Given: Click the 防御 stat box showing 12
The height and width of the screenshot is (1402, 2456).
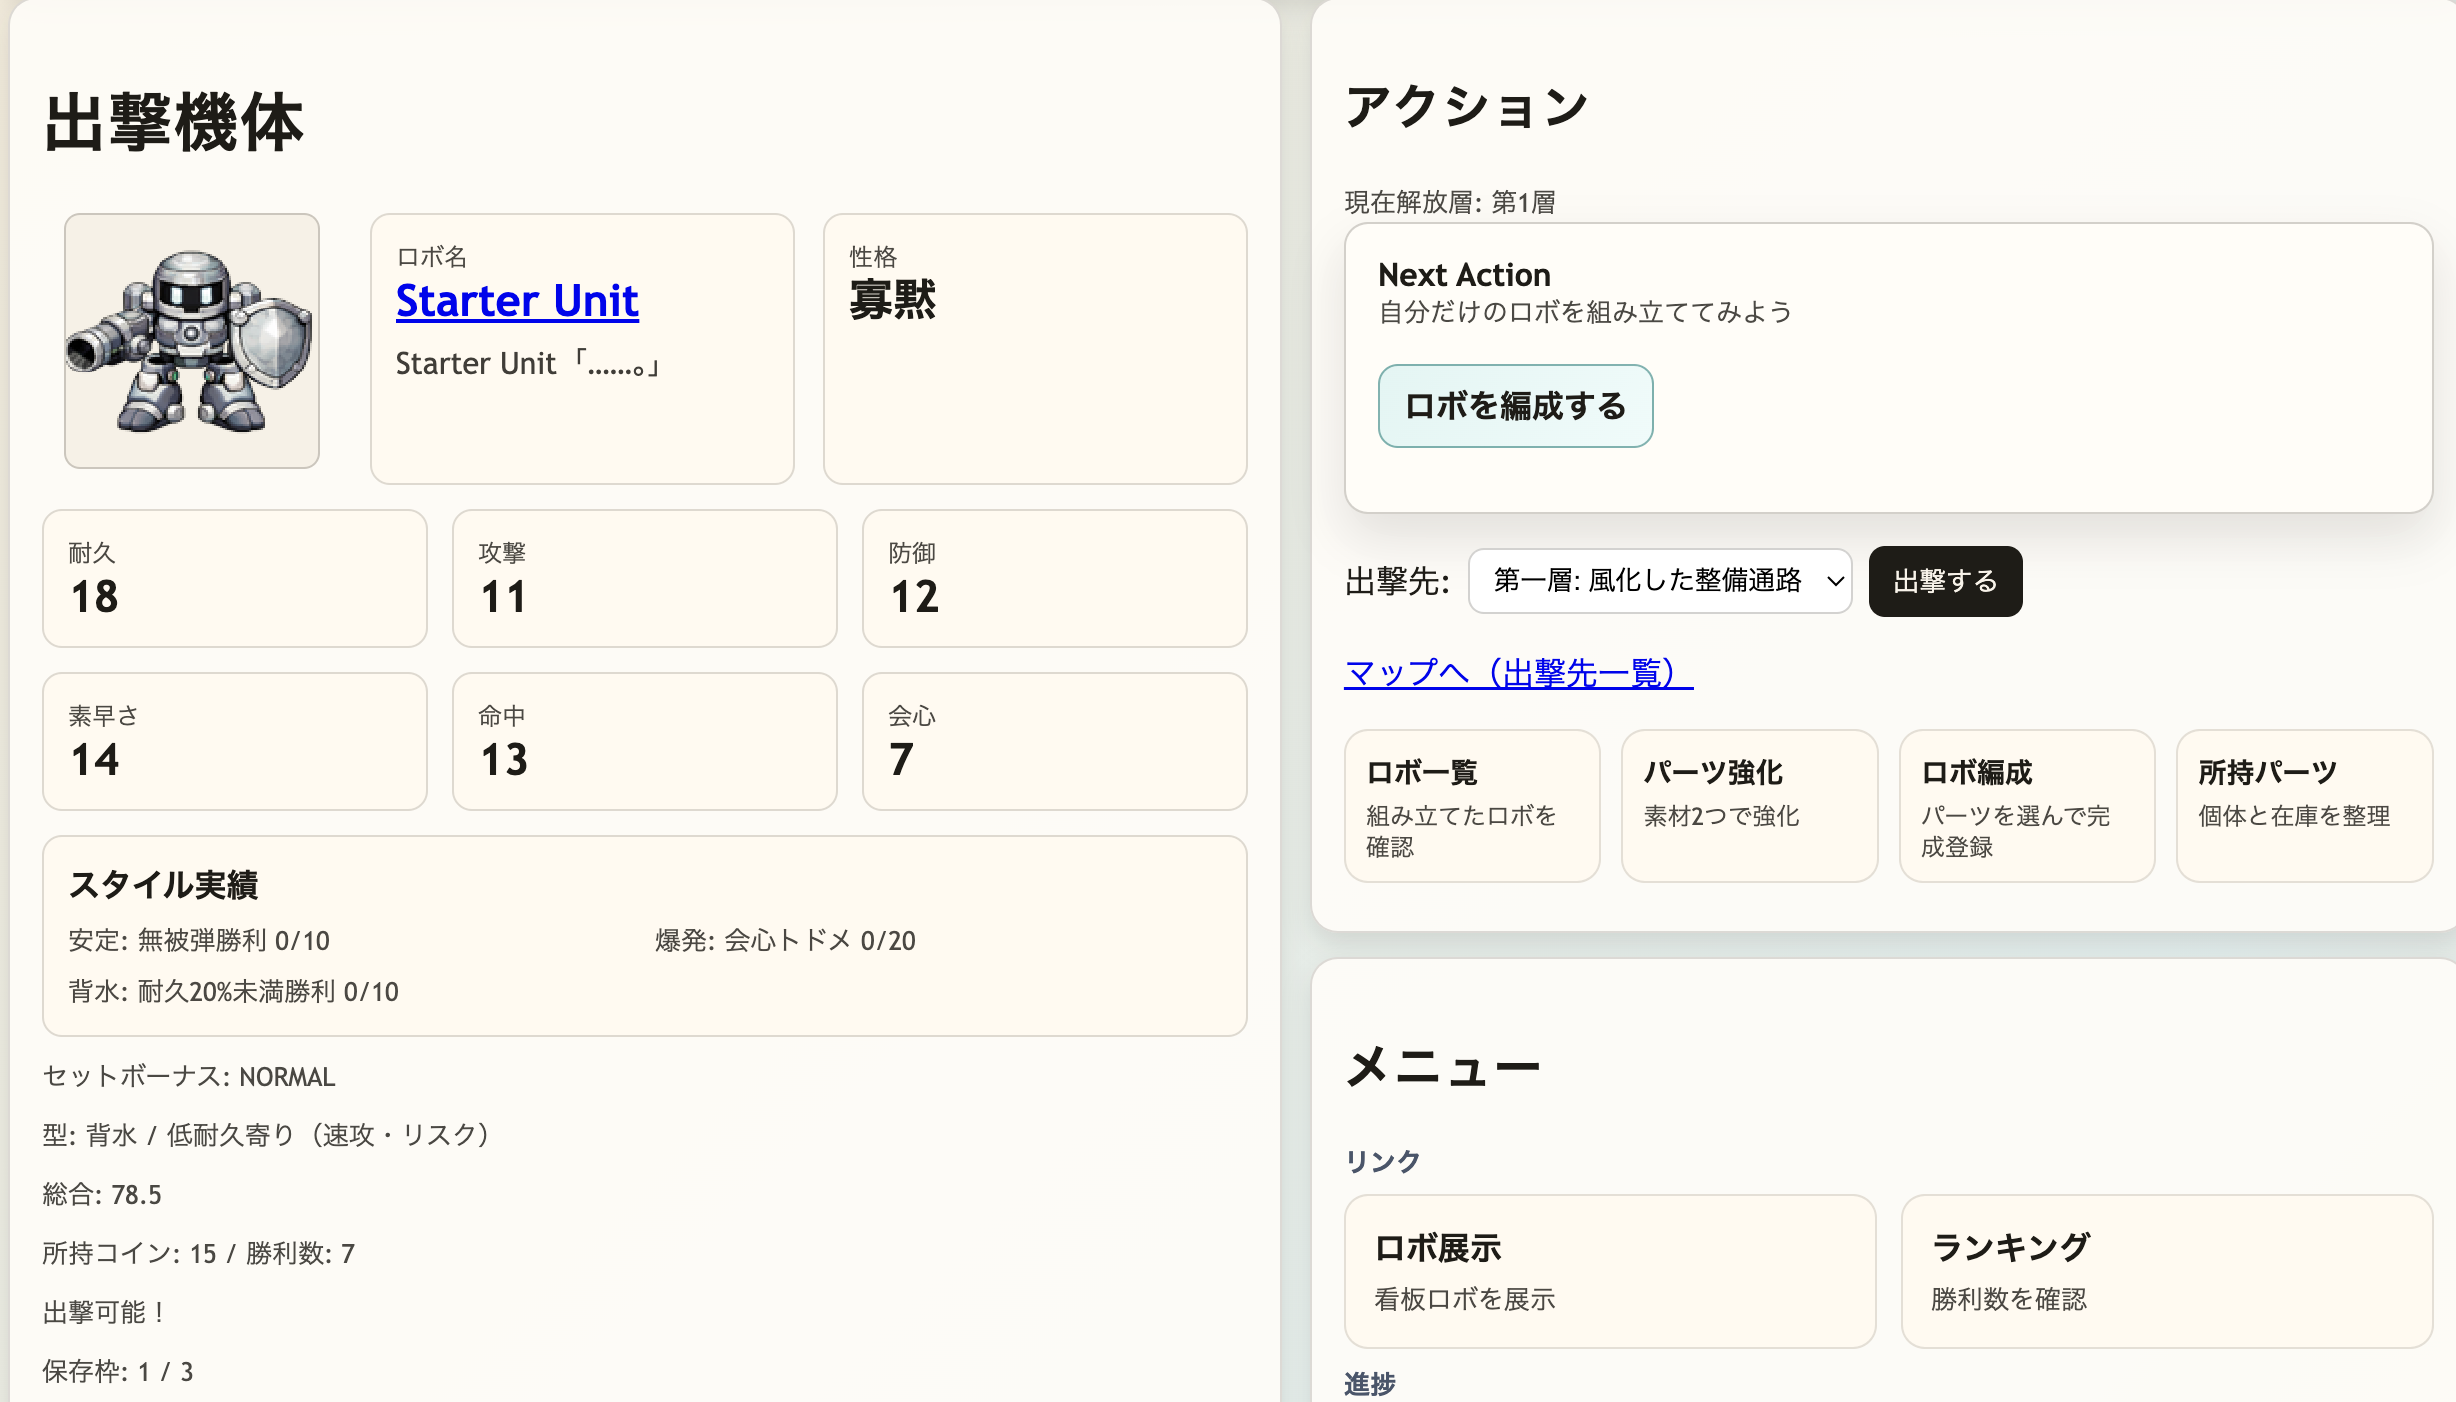Looking at the screenshot, I should 1054,579.
